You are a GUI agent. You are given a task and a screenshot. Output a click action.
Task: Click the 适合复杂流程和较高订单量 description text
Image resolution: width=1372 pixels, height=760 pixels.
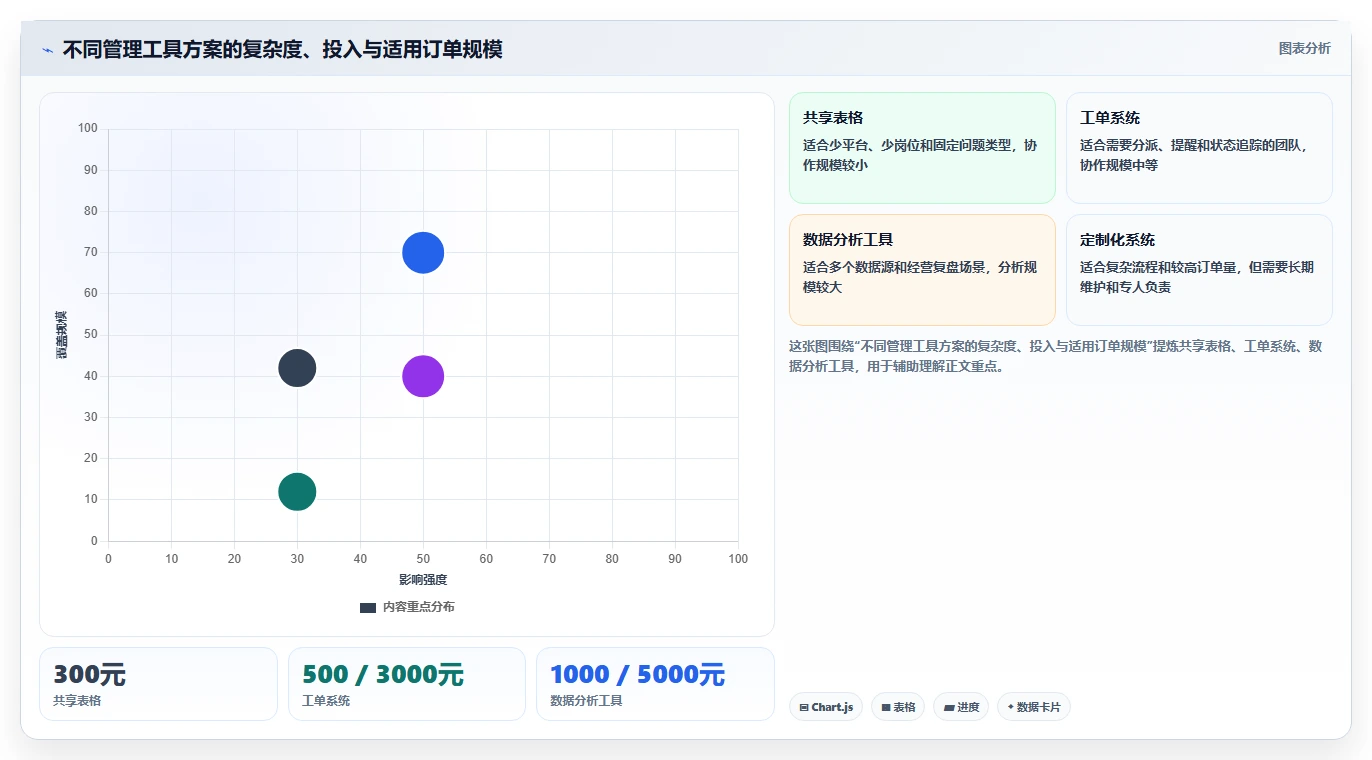[x=1197, y=277]
